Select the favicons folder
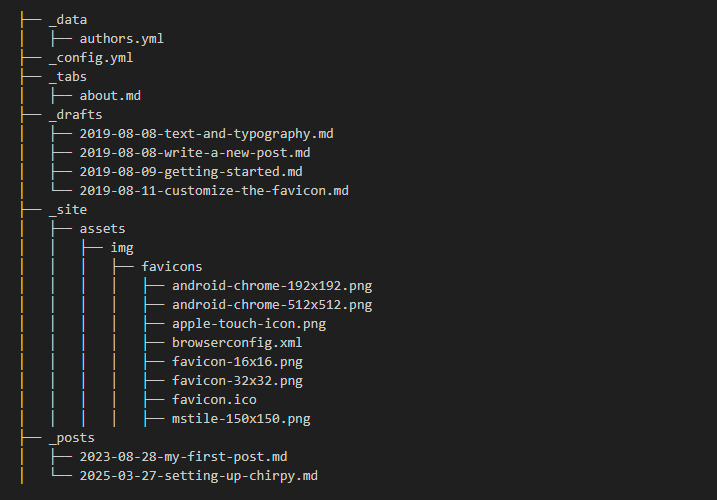 click(x=172, y=267)
